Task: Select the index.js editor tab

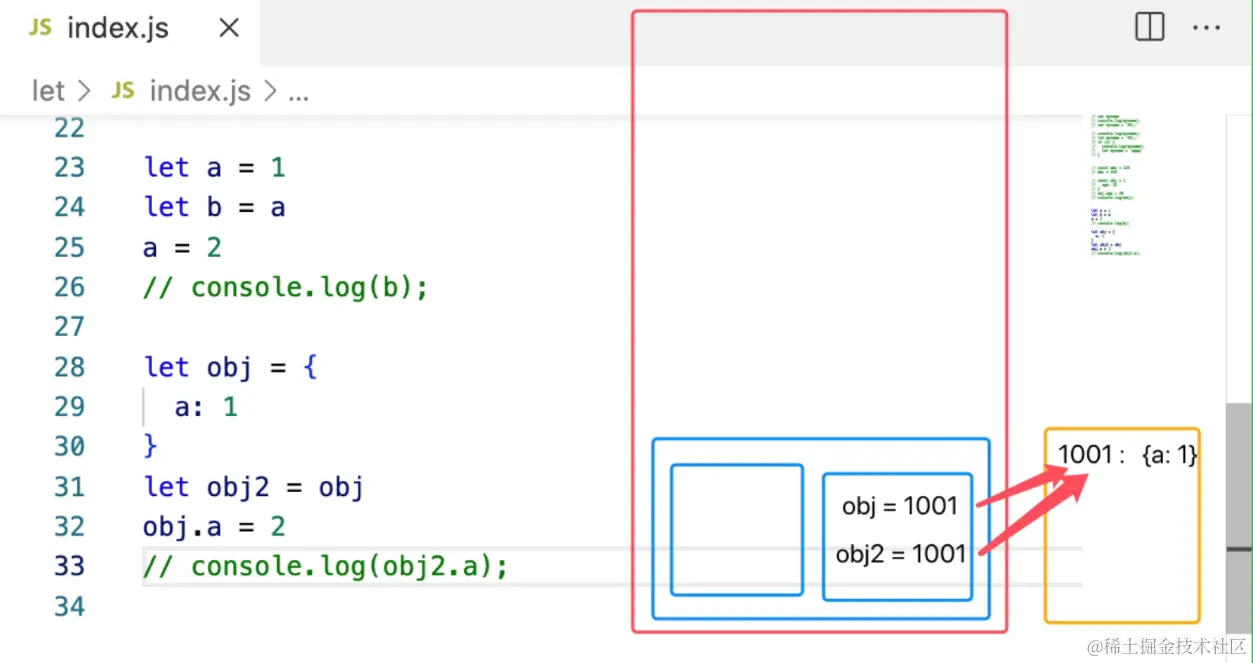Action: click(x=130, y=30)
